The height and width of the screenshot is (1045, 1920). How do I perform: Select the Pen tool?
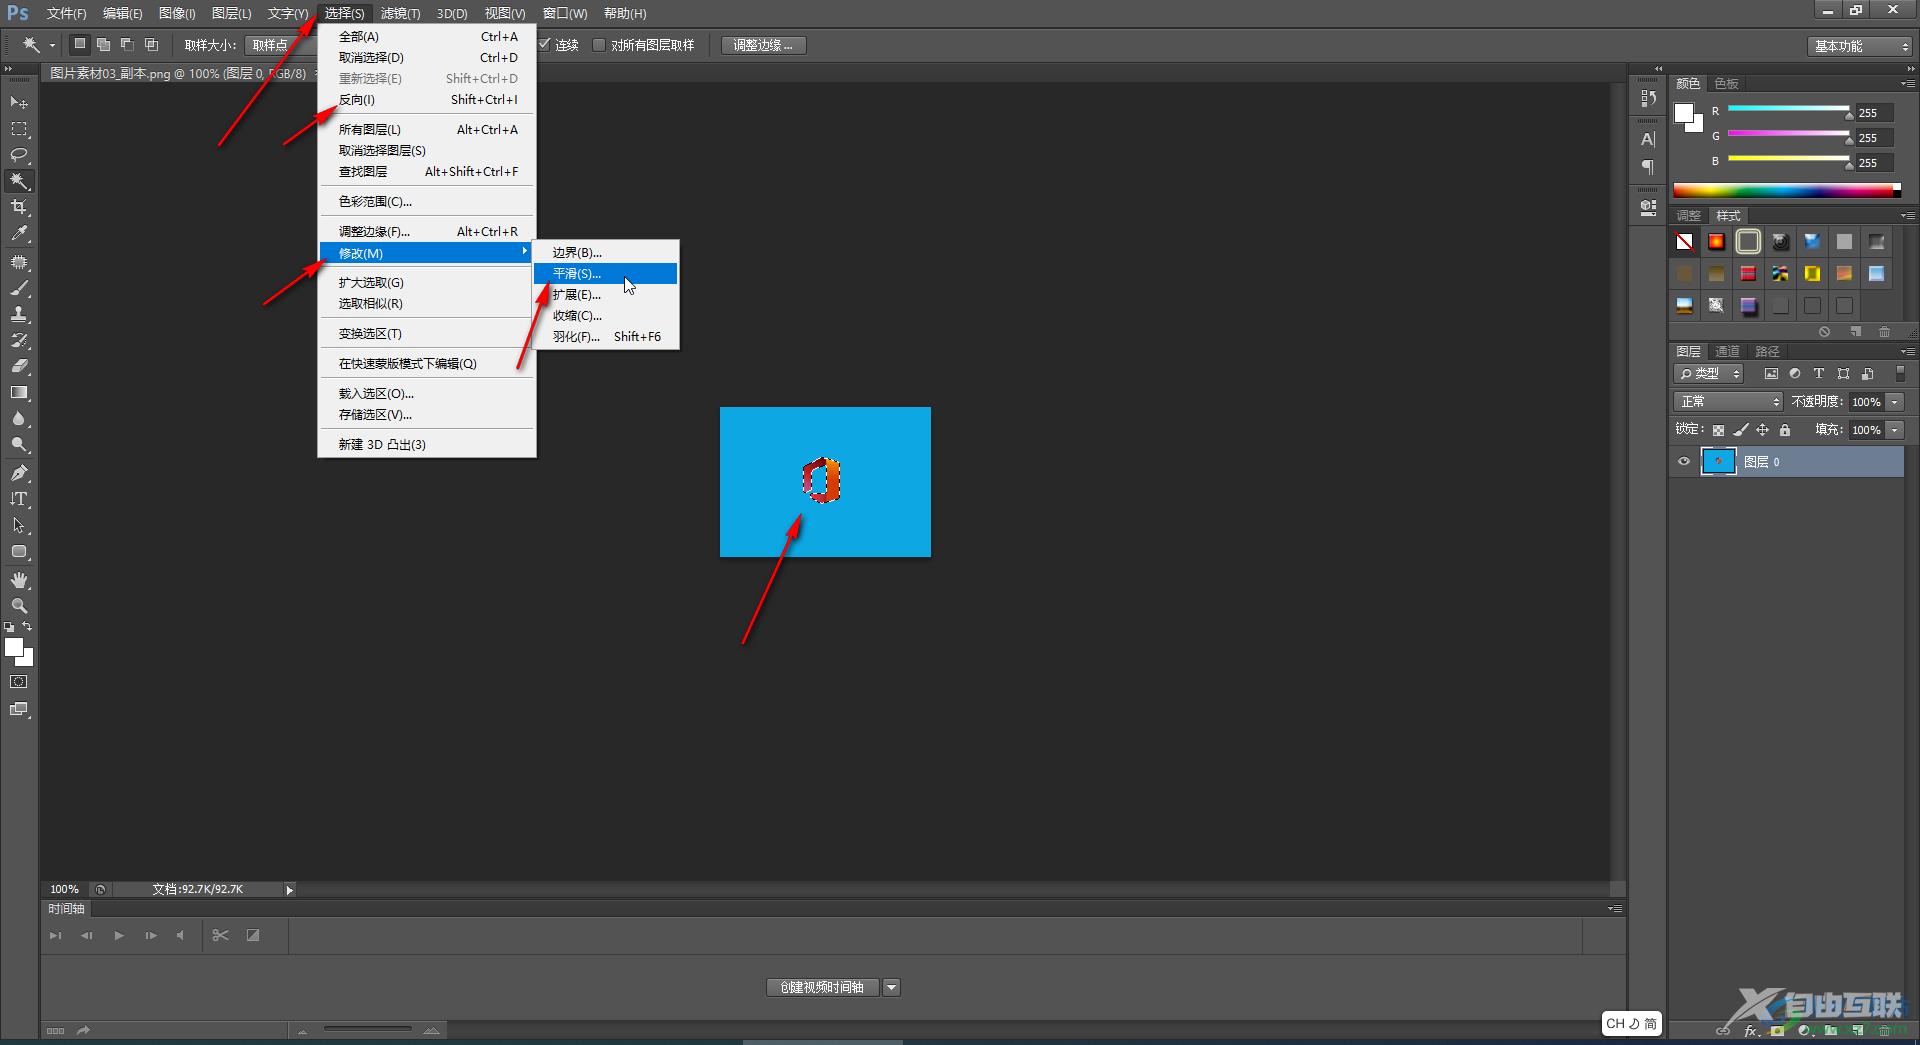click(x=19, y=472)
